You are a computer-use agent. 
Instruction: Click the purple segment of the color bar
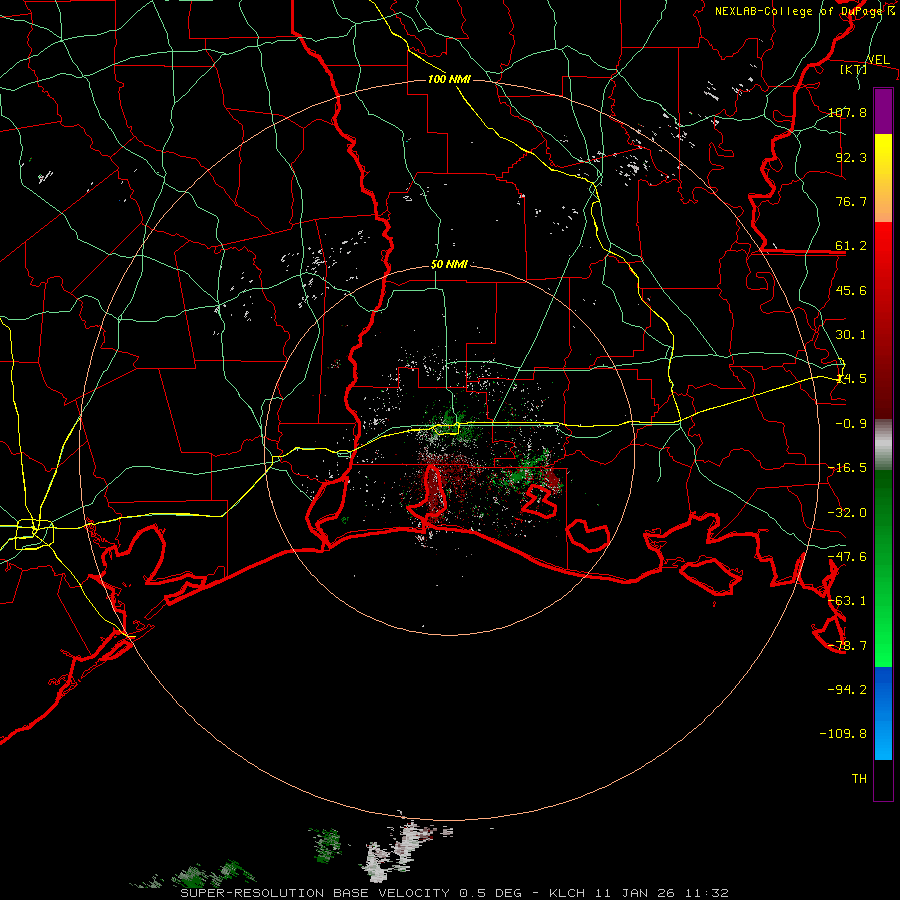pos(883,112)
